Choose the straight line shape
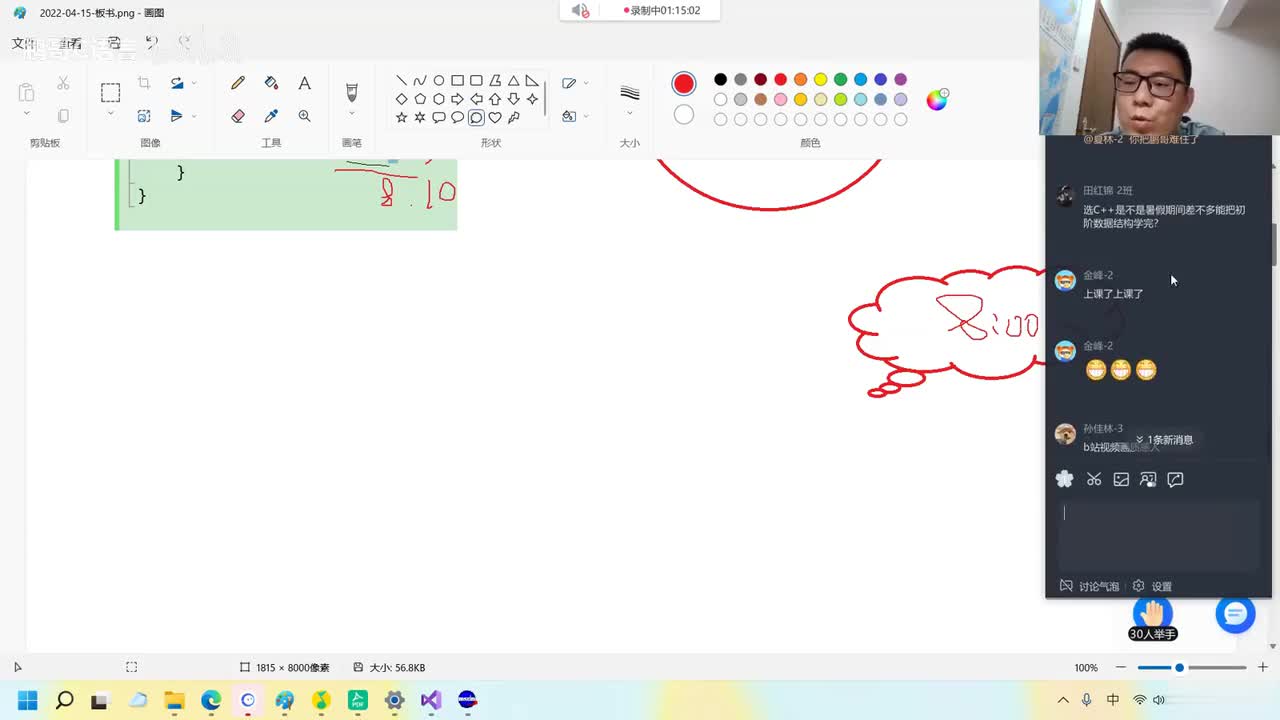1280x720 pixels. coord(401,81)
